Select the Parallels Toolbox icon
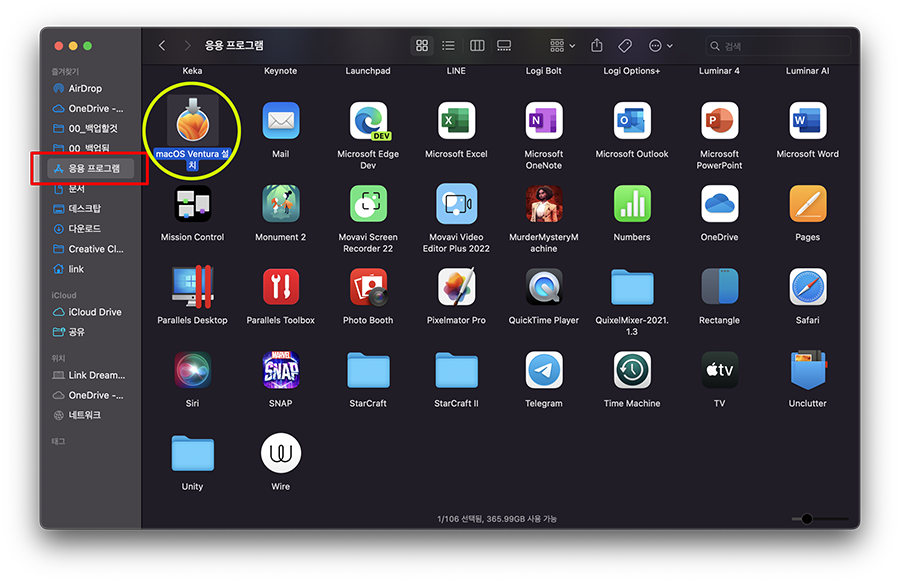900x582 pixels. click(x=281, y=286)
